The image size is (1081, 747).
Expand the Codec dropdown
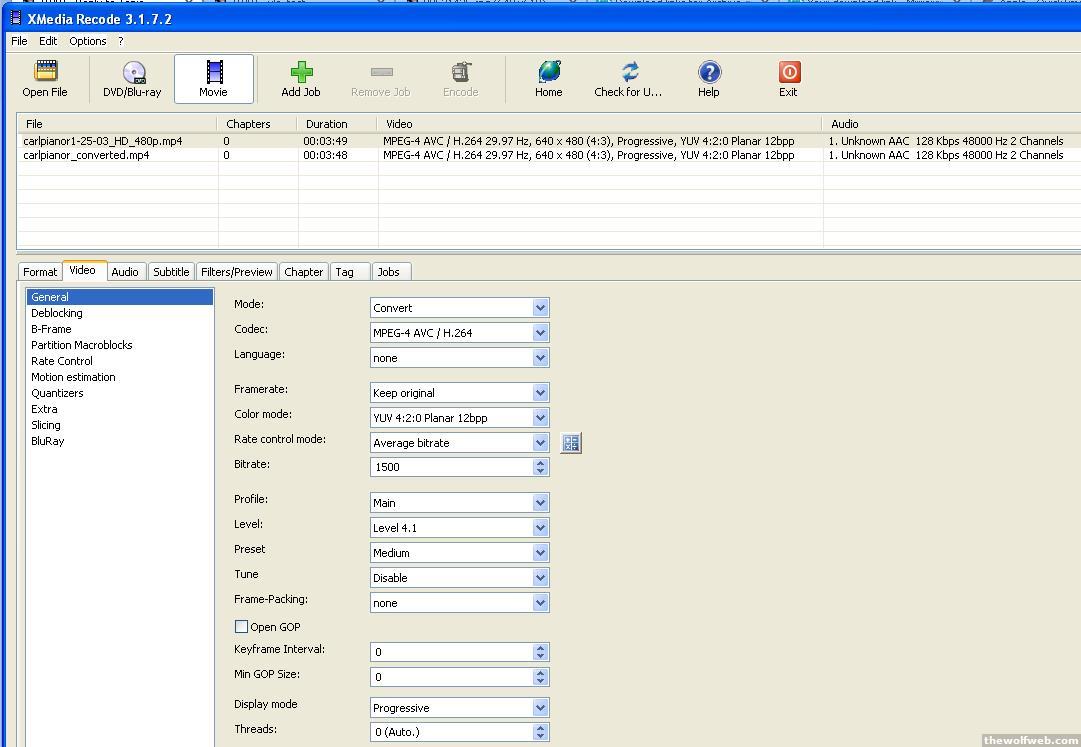(x=540, y=333)
